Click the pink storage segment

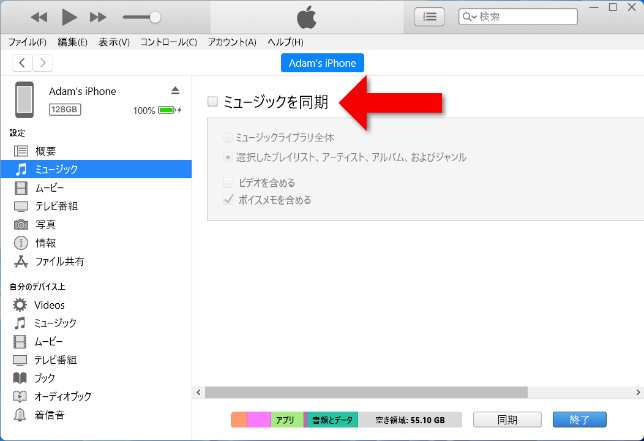[x=259, y=420]
